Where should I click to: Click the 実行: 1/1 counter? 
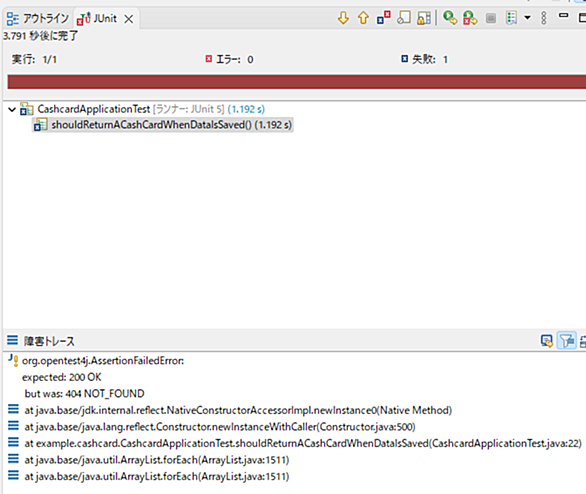(x=34, y=59)
